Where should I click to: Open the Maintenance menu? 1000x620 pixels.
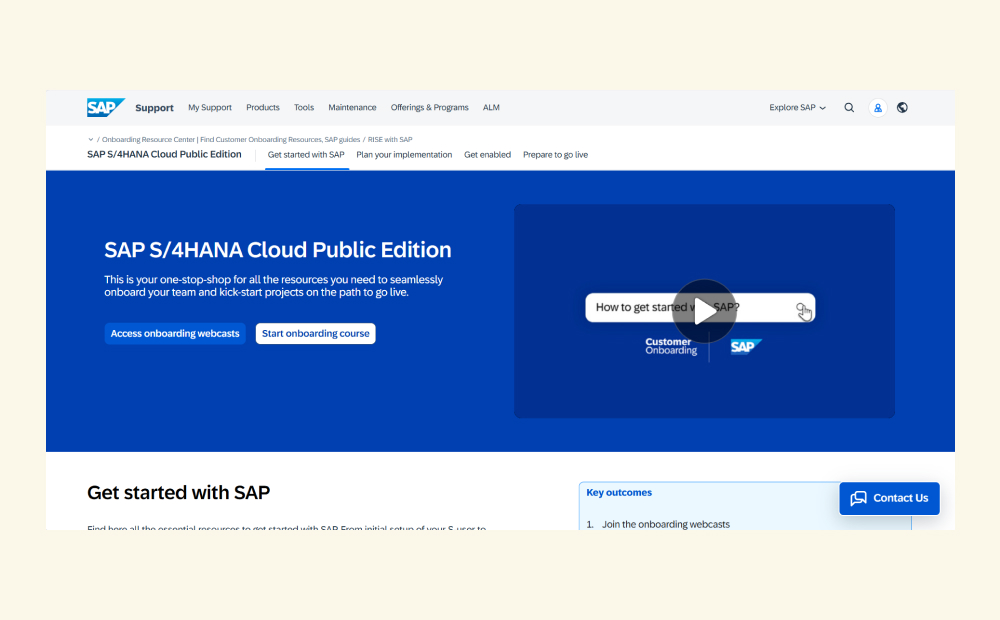click(352, 107)
